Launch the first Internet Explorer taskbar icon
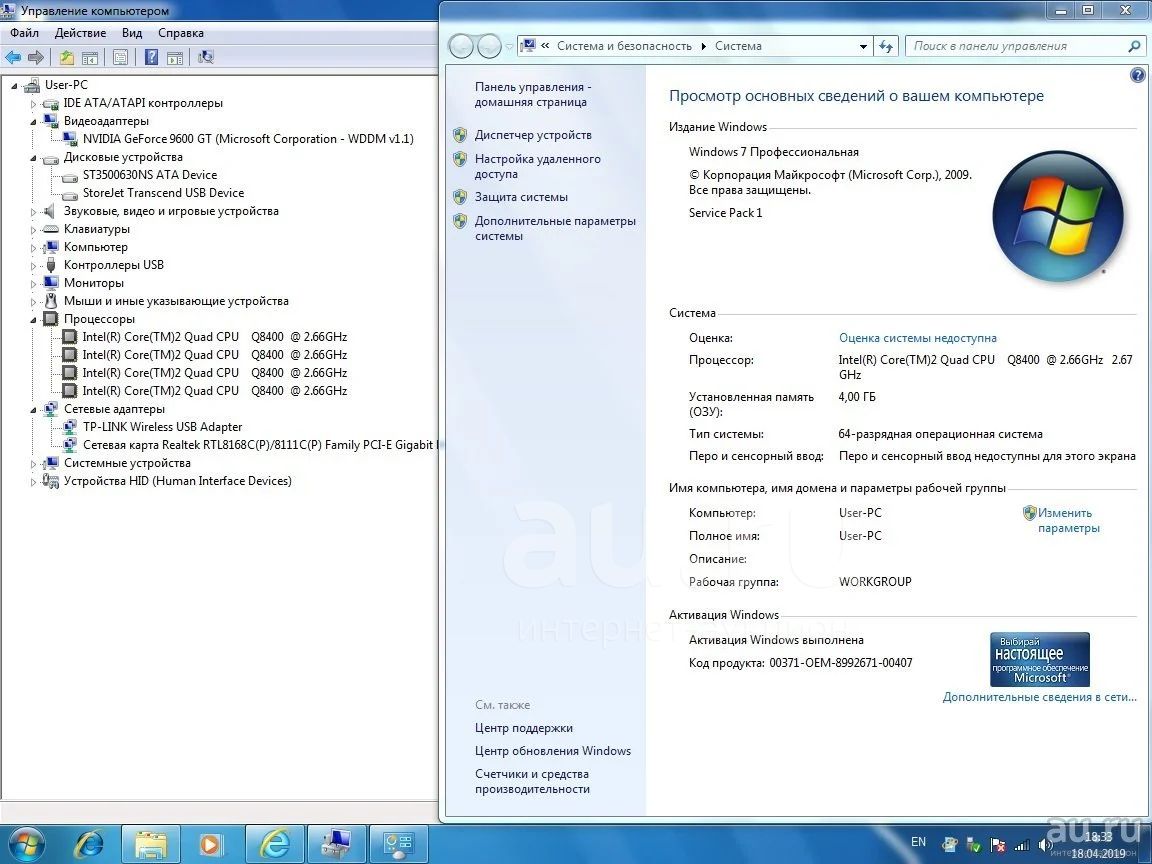The height and width of the screenshot is (864, 1152). [88, 844]
